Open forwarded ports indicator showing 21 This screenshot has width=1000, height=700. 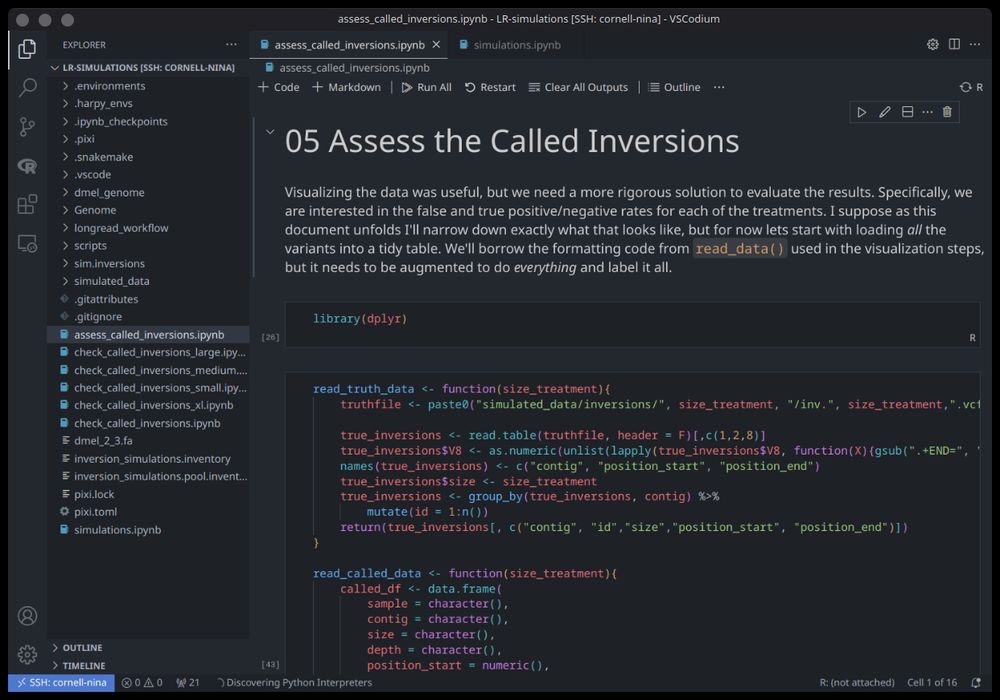(188, 683)
